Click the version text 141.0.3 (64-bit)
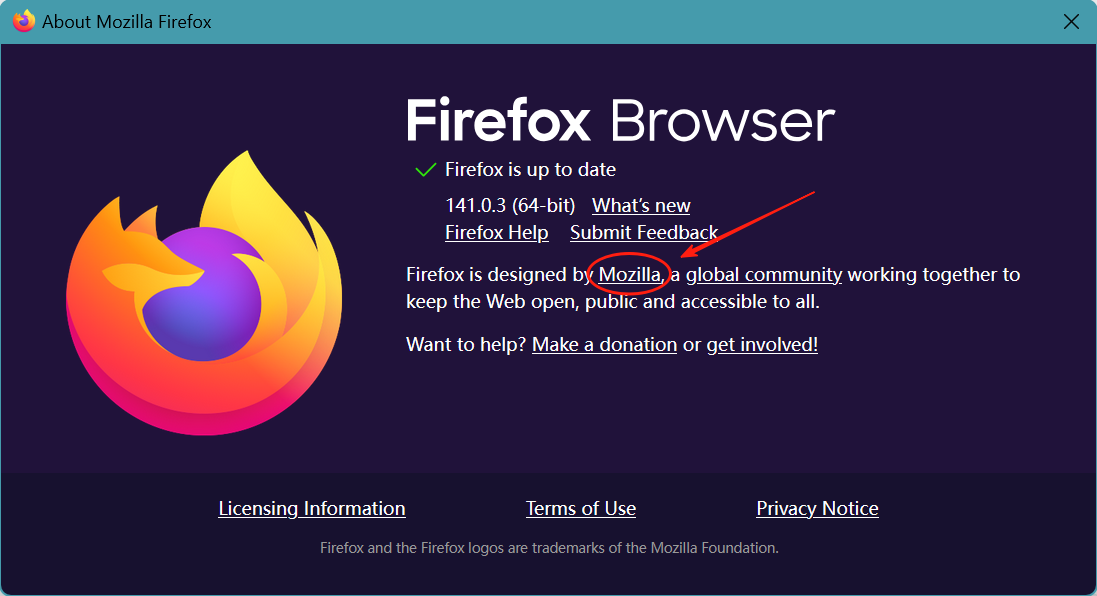Screen dimensions: 1097x596 click(x=510, y=206)
